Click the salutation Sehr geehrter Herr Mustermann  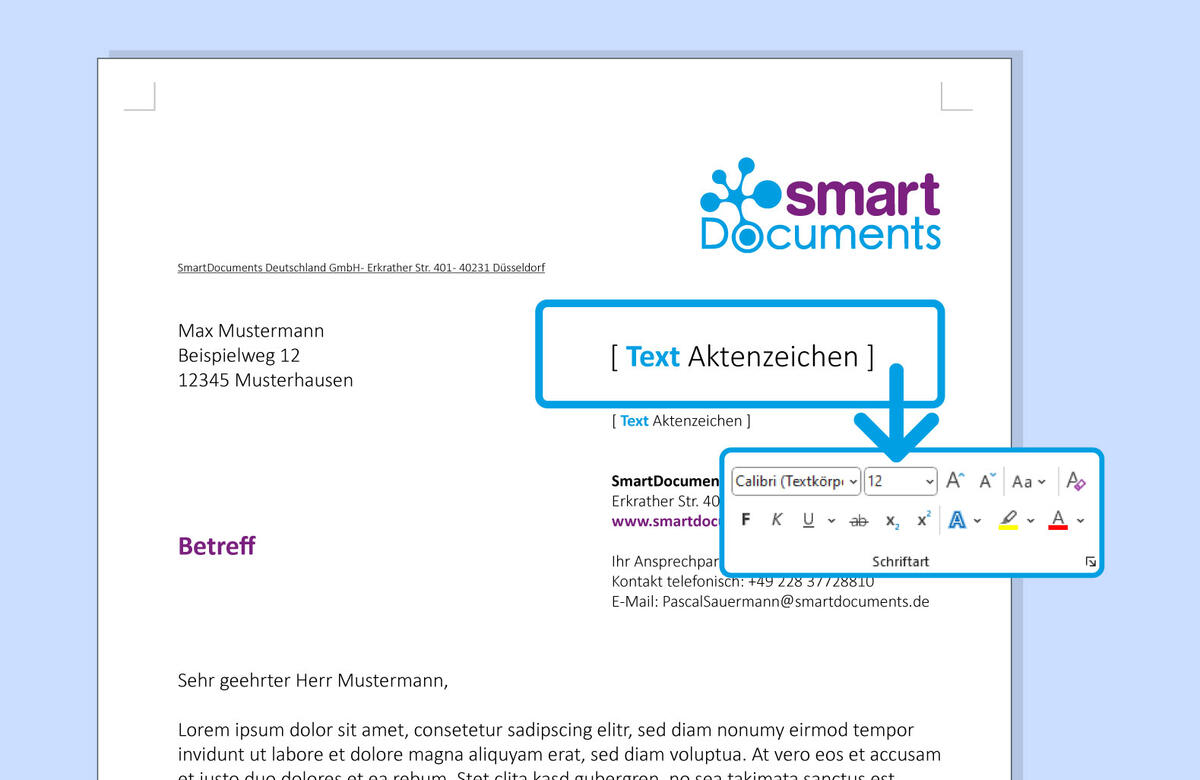314,681
